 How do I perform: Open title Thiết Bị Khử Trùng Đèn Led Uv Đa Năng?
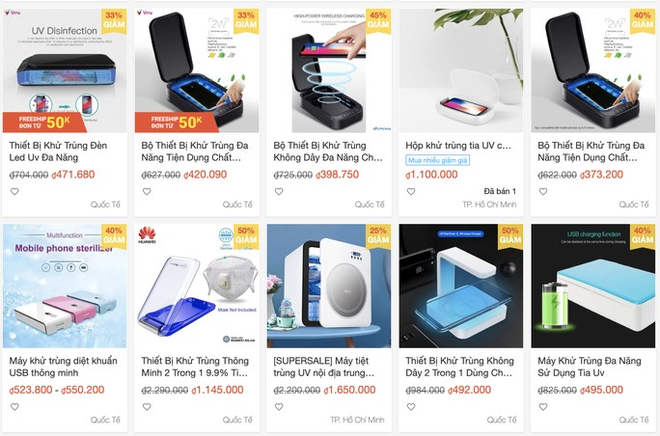click(59, 152)
